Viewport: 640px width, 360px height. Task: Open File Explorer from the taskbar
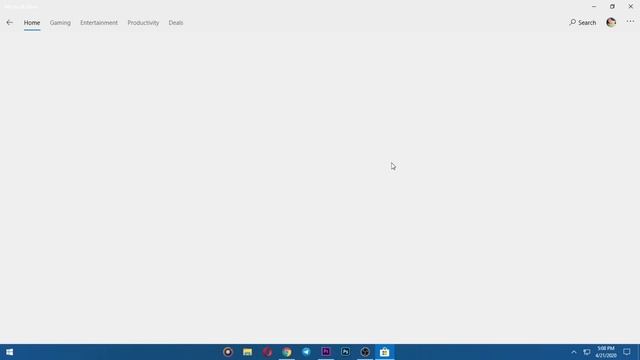[247, 352]
